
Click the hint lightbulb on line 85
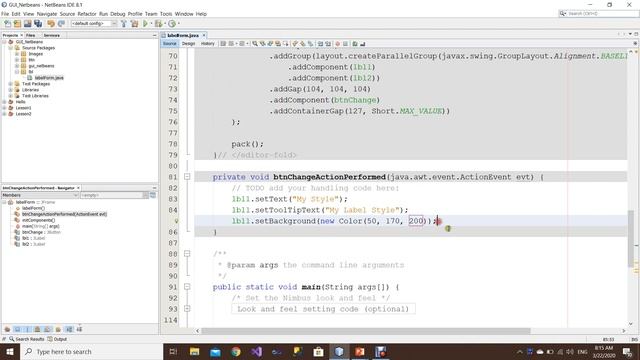tap(176, 221)
